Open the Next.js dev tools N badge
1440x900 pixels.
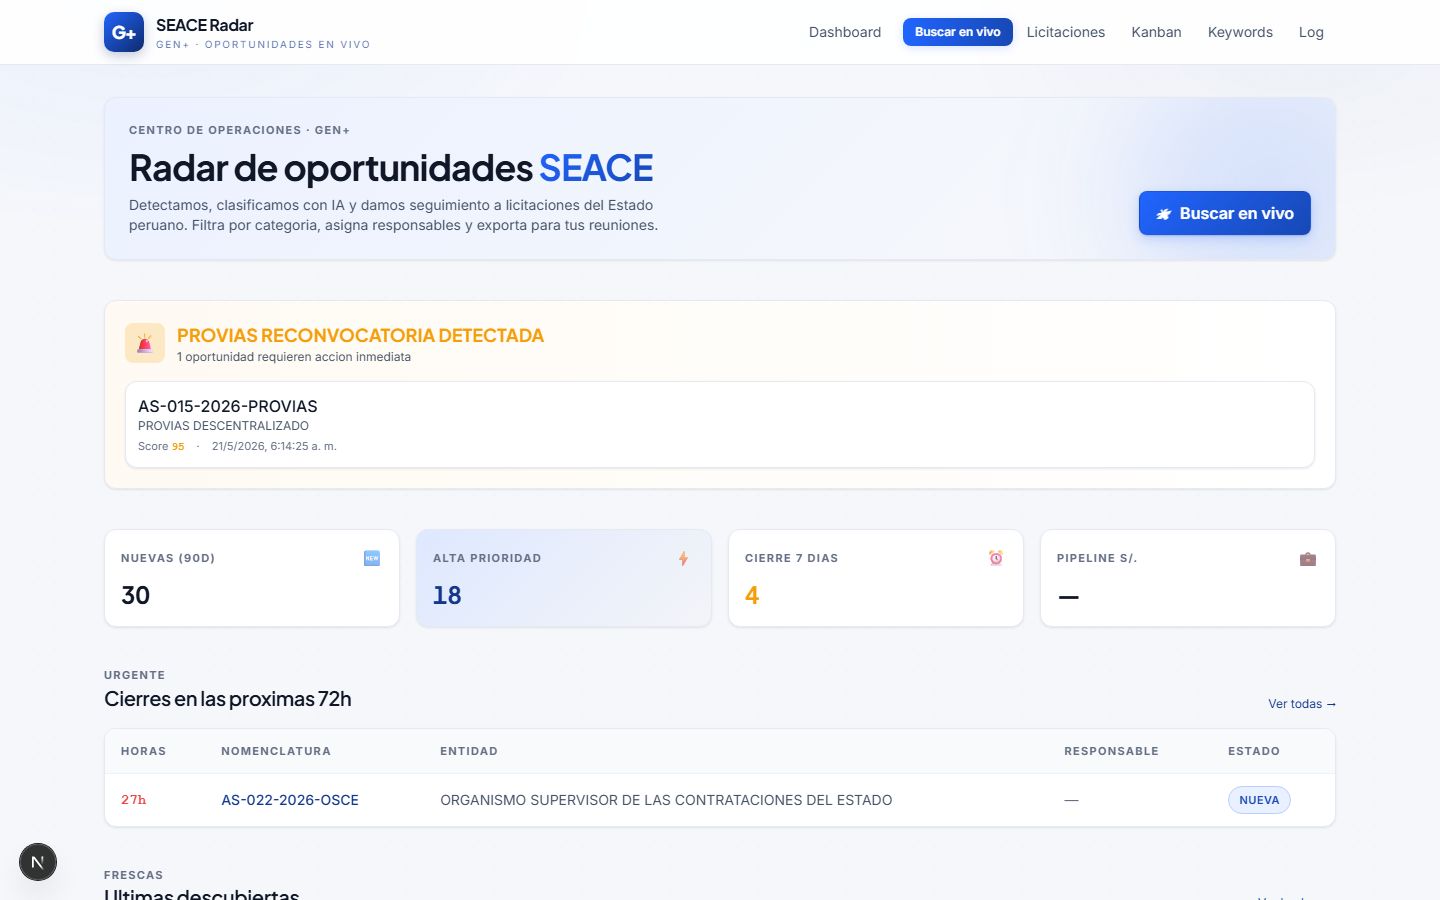point(38,862)
